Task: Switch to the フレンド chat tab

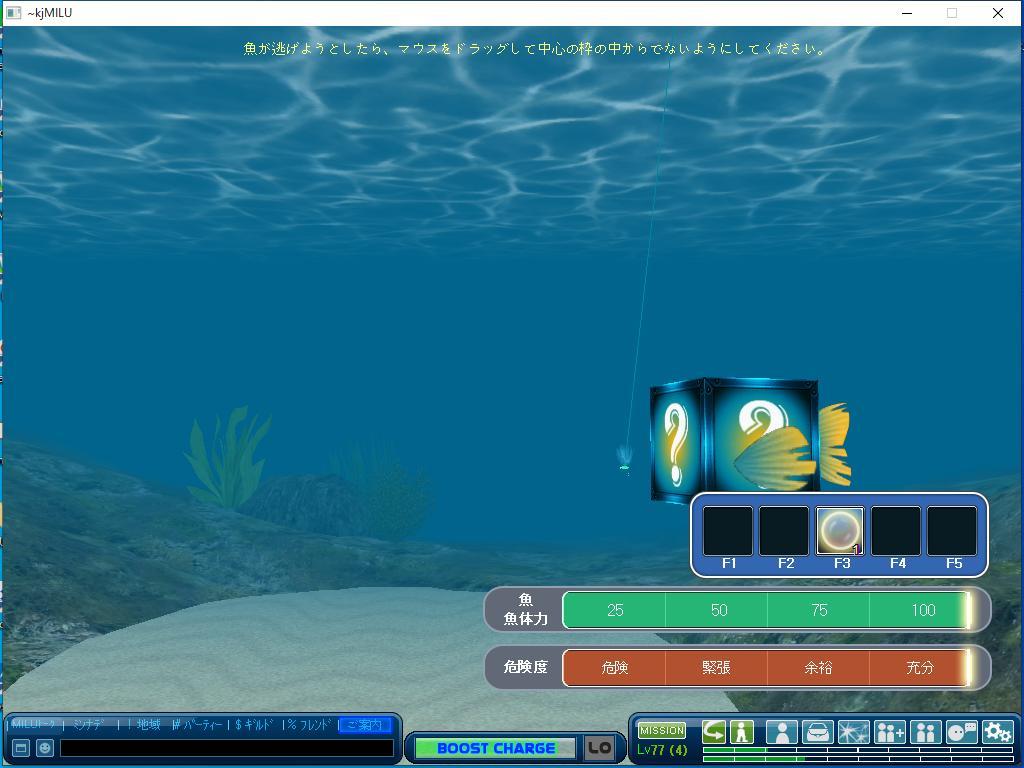Action: [310, 724]
